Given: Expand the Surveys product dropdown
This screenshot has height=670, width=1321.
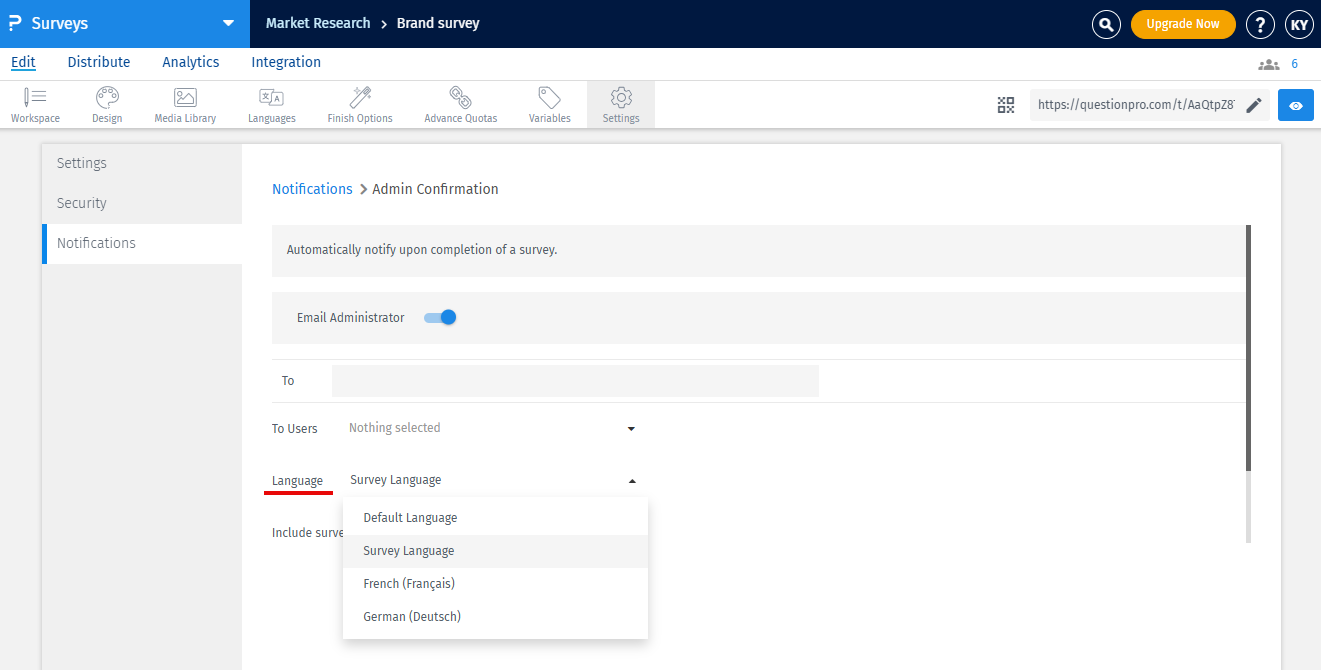Looking at the screenshot, I should click(229, 23).
